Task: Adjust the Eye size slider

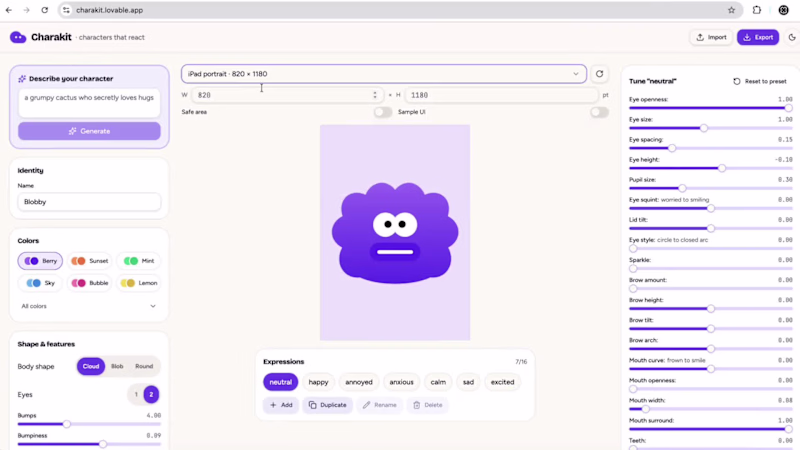Action: pos(711,128)
